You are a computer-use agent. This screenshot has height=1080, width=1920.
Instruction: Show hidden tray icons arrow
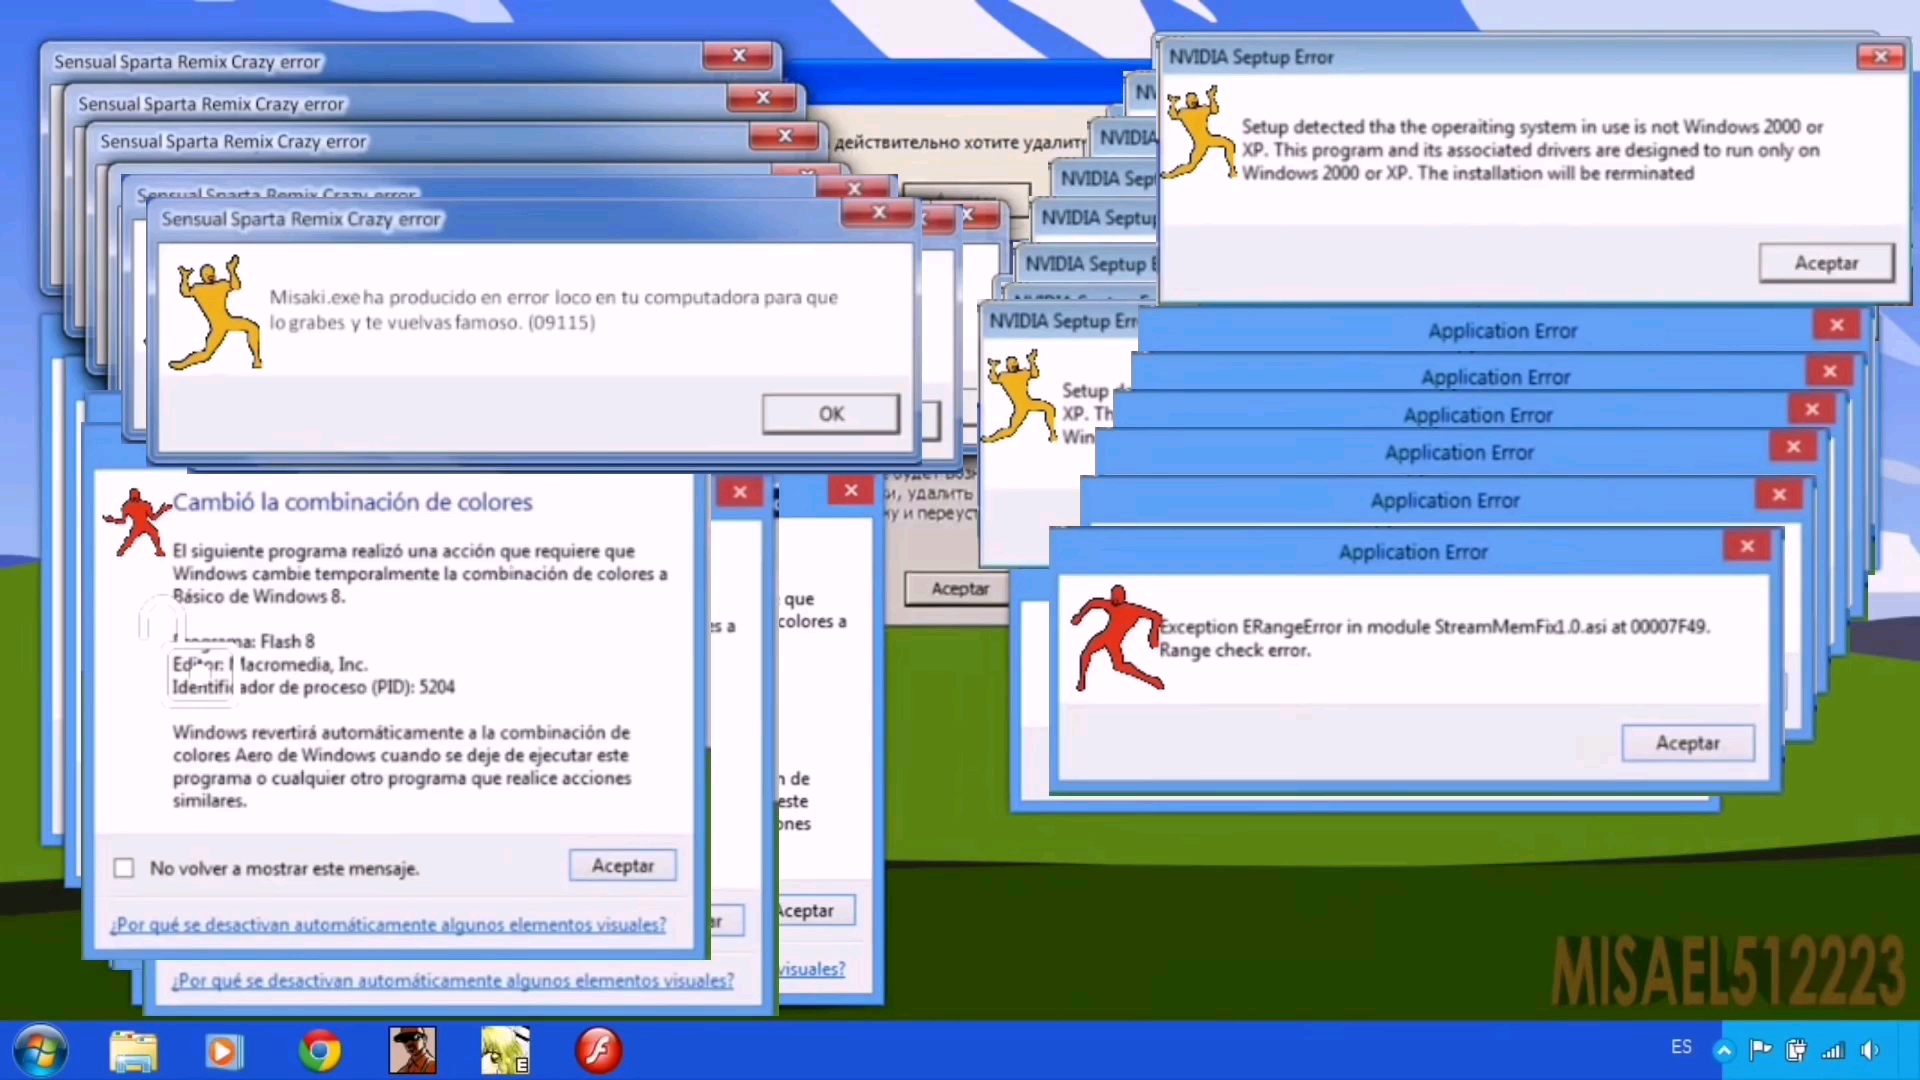pos(1723,1050)
